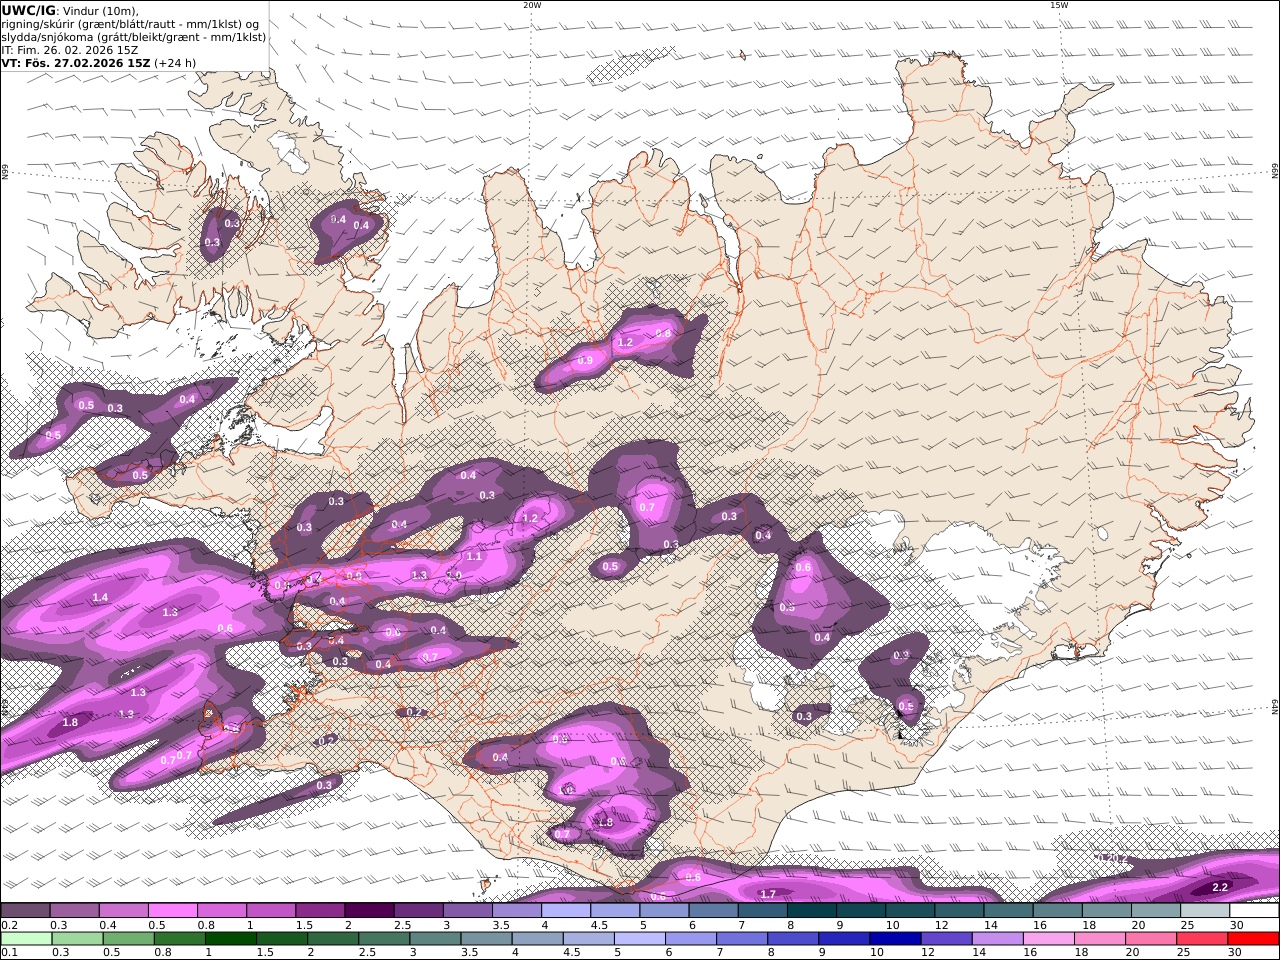Click the 1.1 precipitation value on the map
The height and width of the screenshot is (960, 1280).
pos(474,557)
